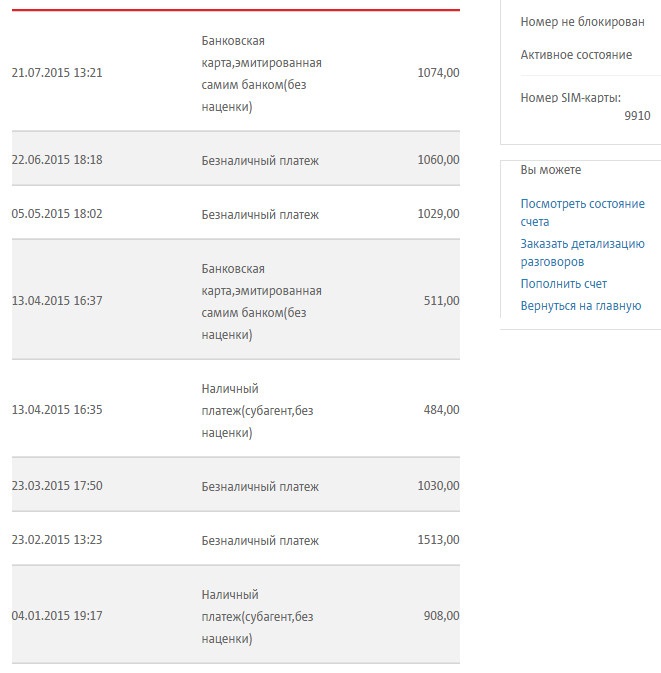This screenshot has width=661, height=673.
Task: Click the 1513,00 payment amount
Action: [x=438, y=540]
